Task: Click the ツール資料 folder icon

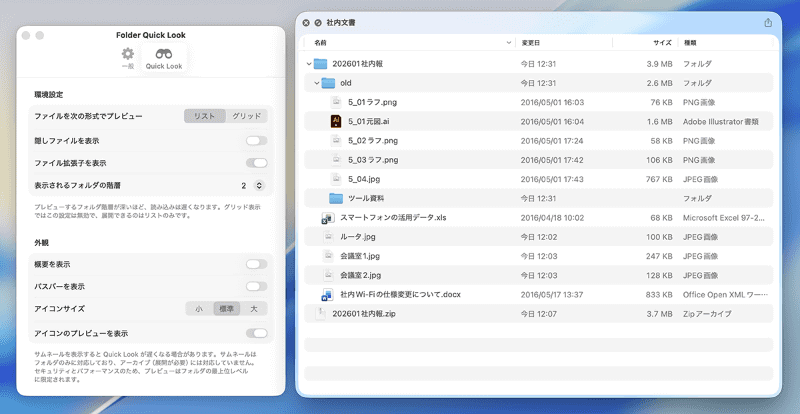Action: tap(336, 198)
